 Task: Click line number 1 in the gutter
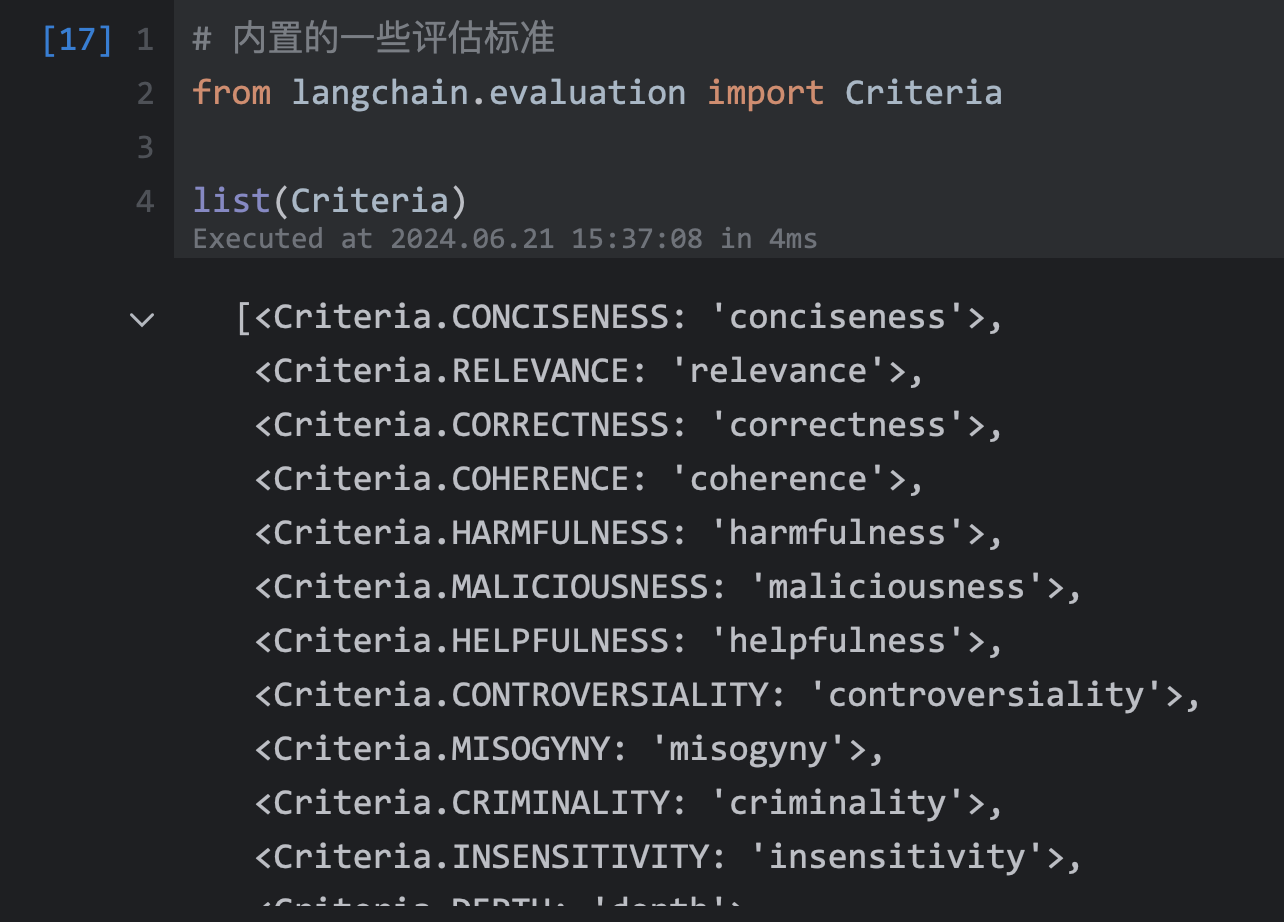click(145, 40)
